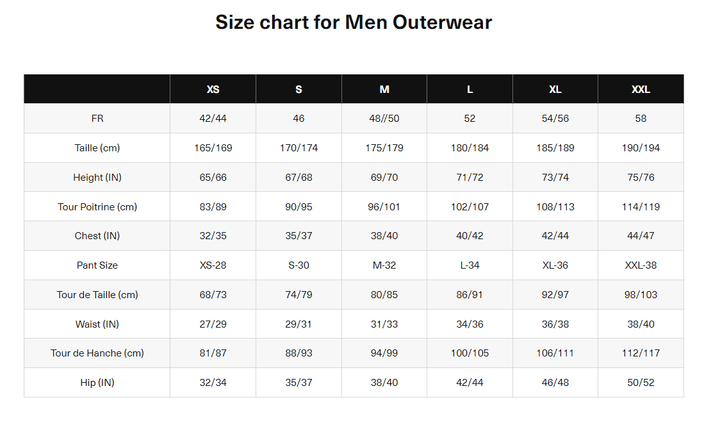Image resolution: width=720 pixels, height=427 pixels.
Task: Click the 'Size chart for Men Outerwear' title
Action: (x=354, y=21)
